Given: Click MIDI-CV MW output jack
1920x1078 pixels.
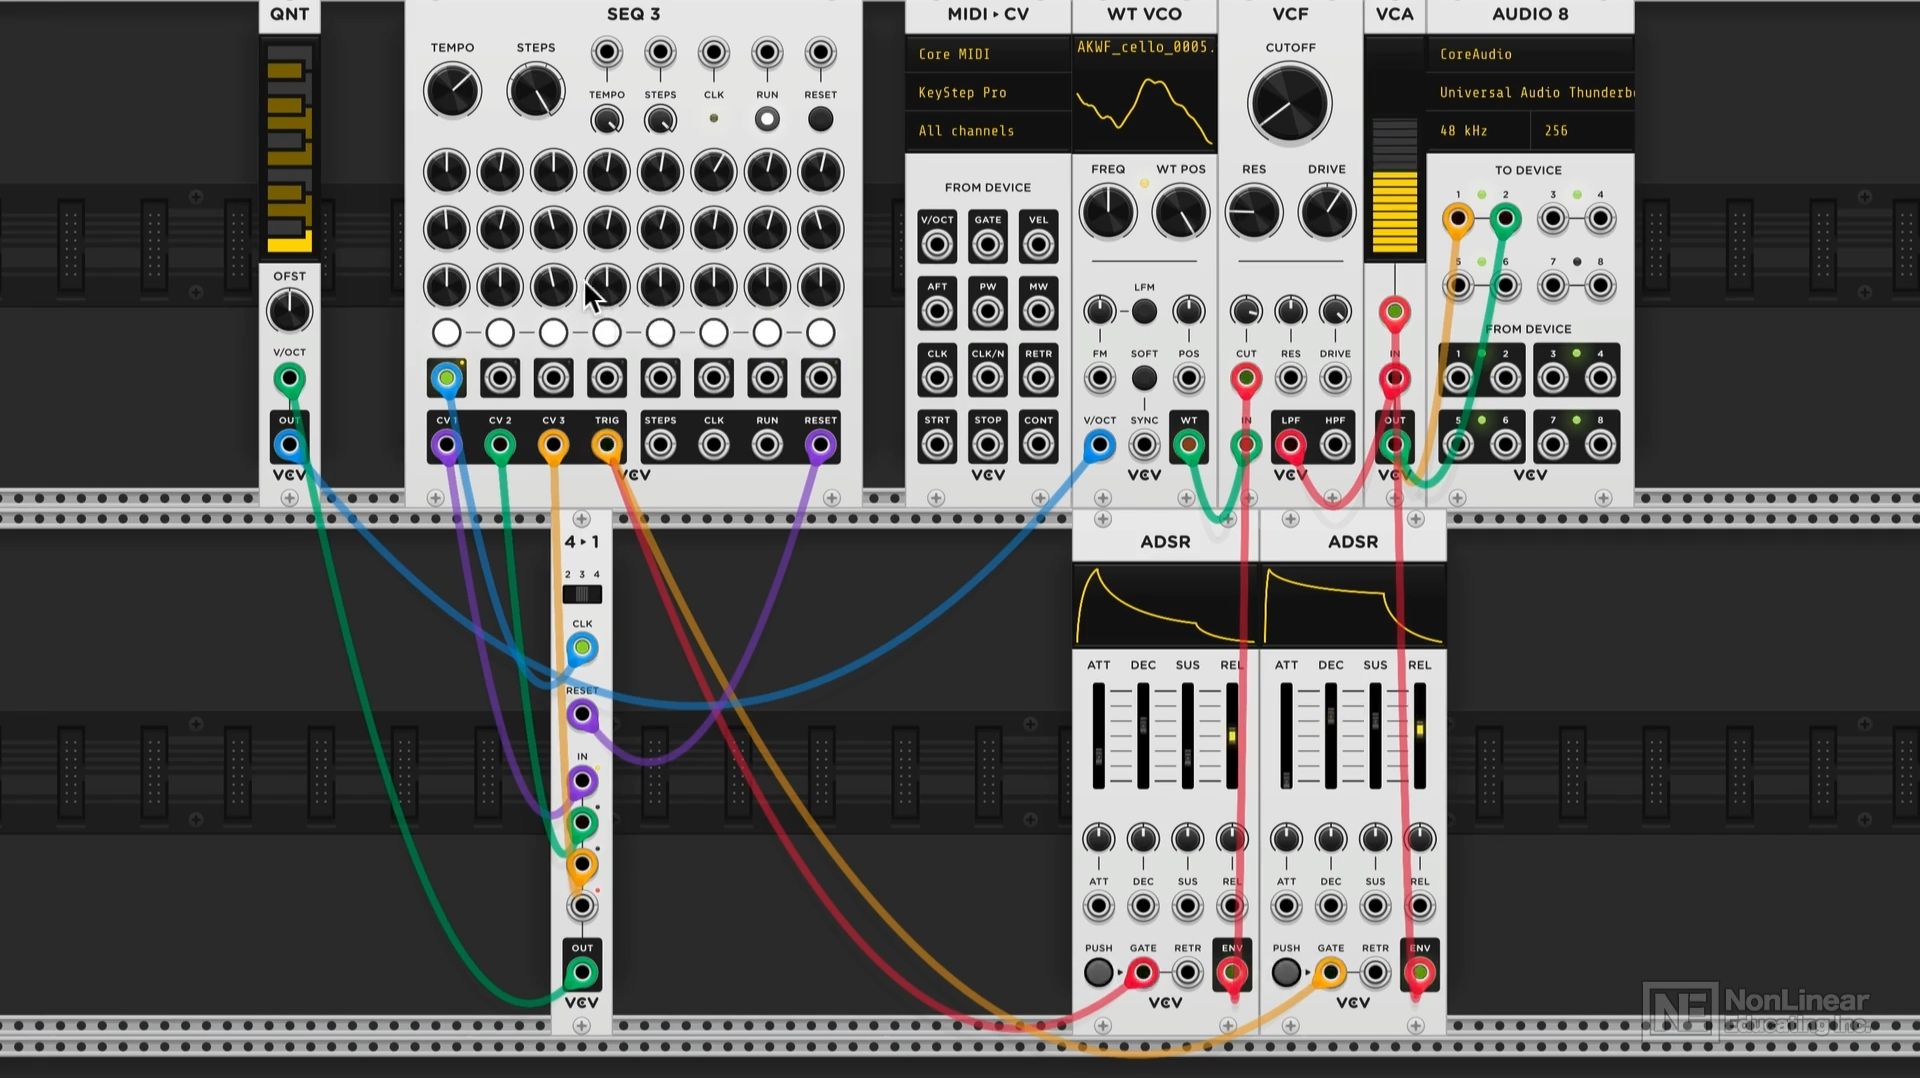Looking at the screenshot, I should point(1038,311).
